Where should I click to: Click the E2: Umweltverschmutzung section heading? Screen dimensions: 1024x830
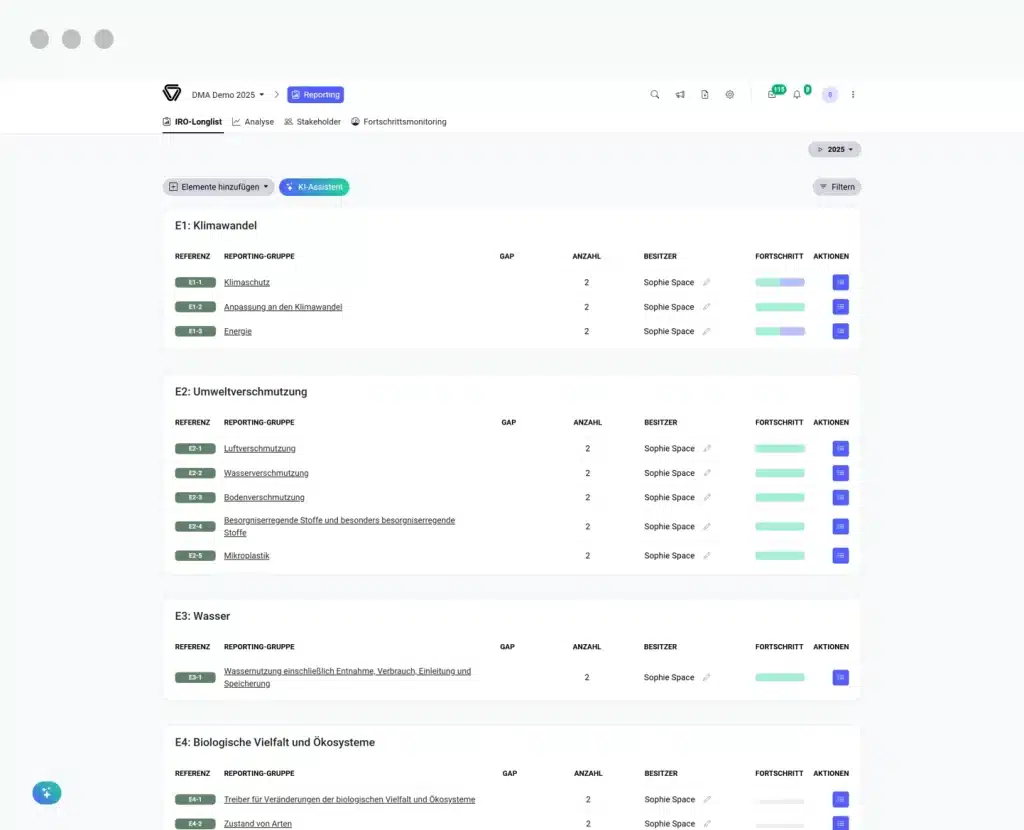click(241, 392)
